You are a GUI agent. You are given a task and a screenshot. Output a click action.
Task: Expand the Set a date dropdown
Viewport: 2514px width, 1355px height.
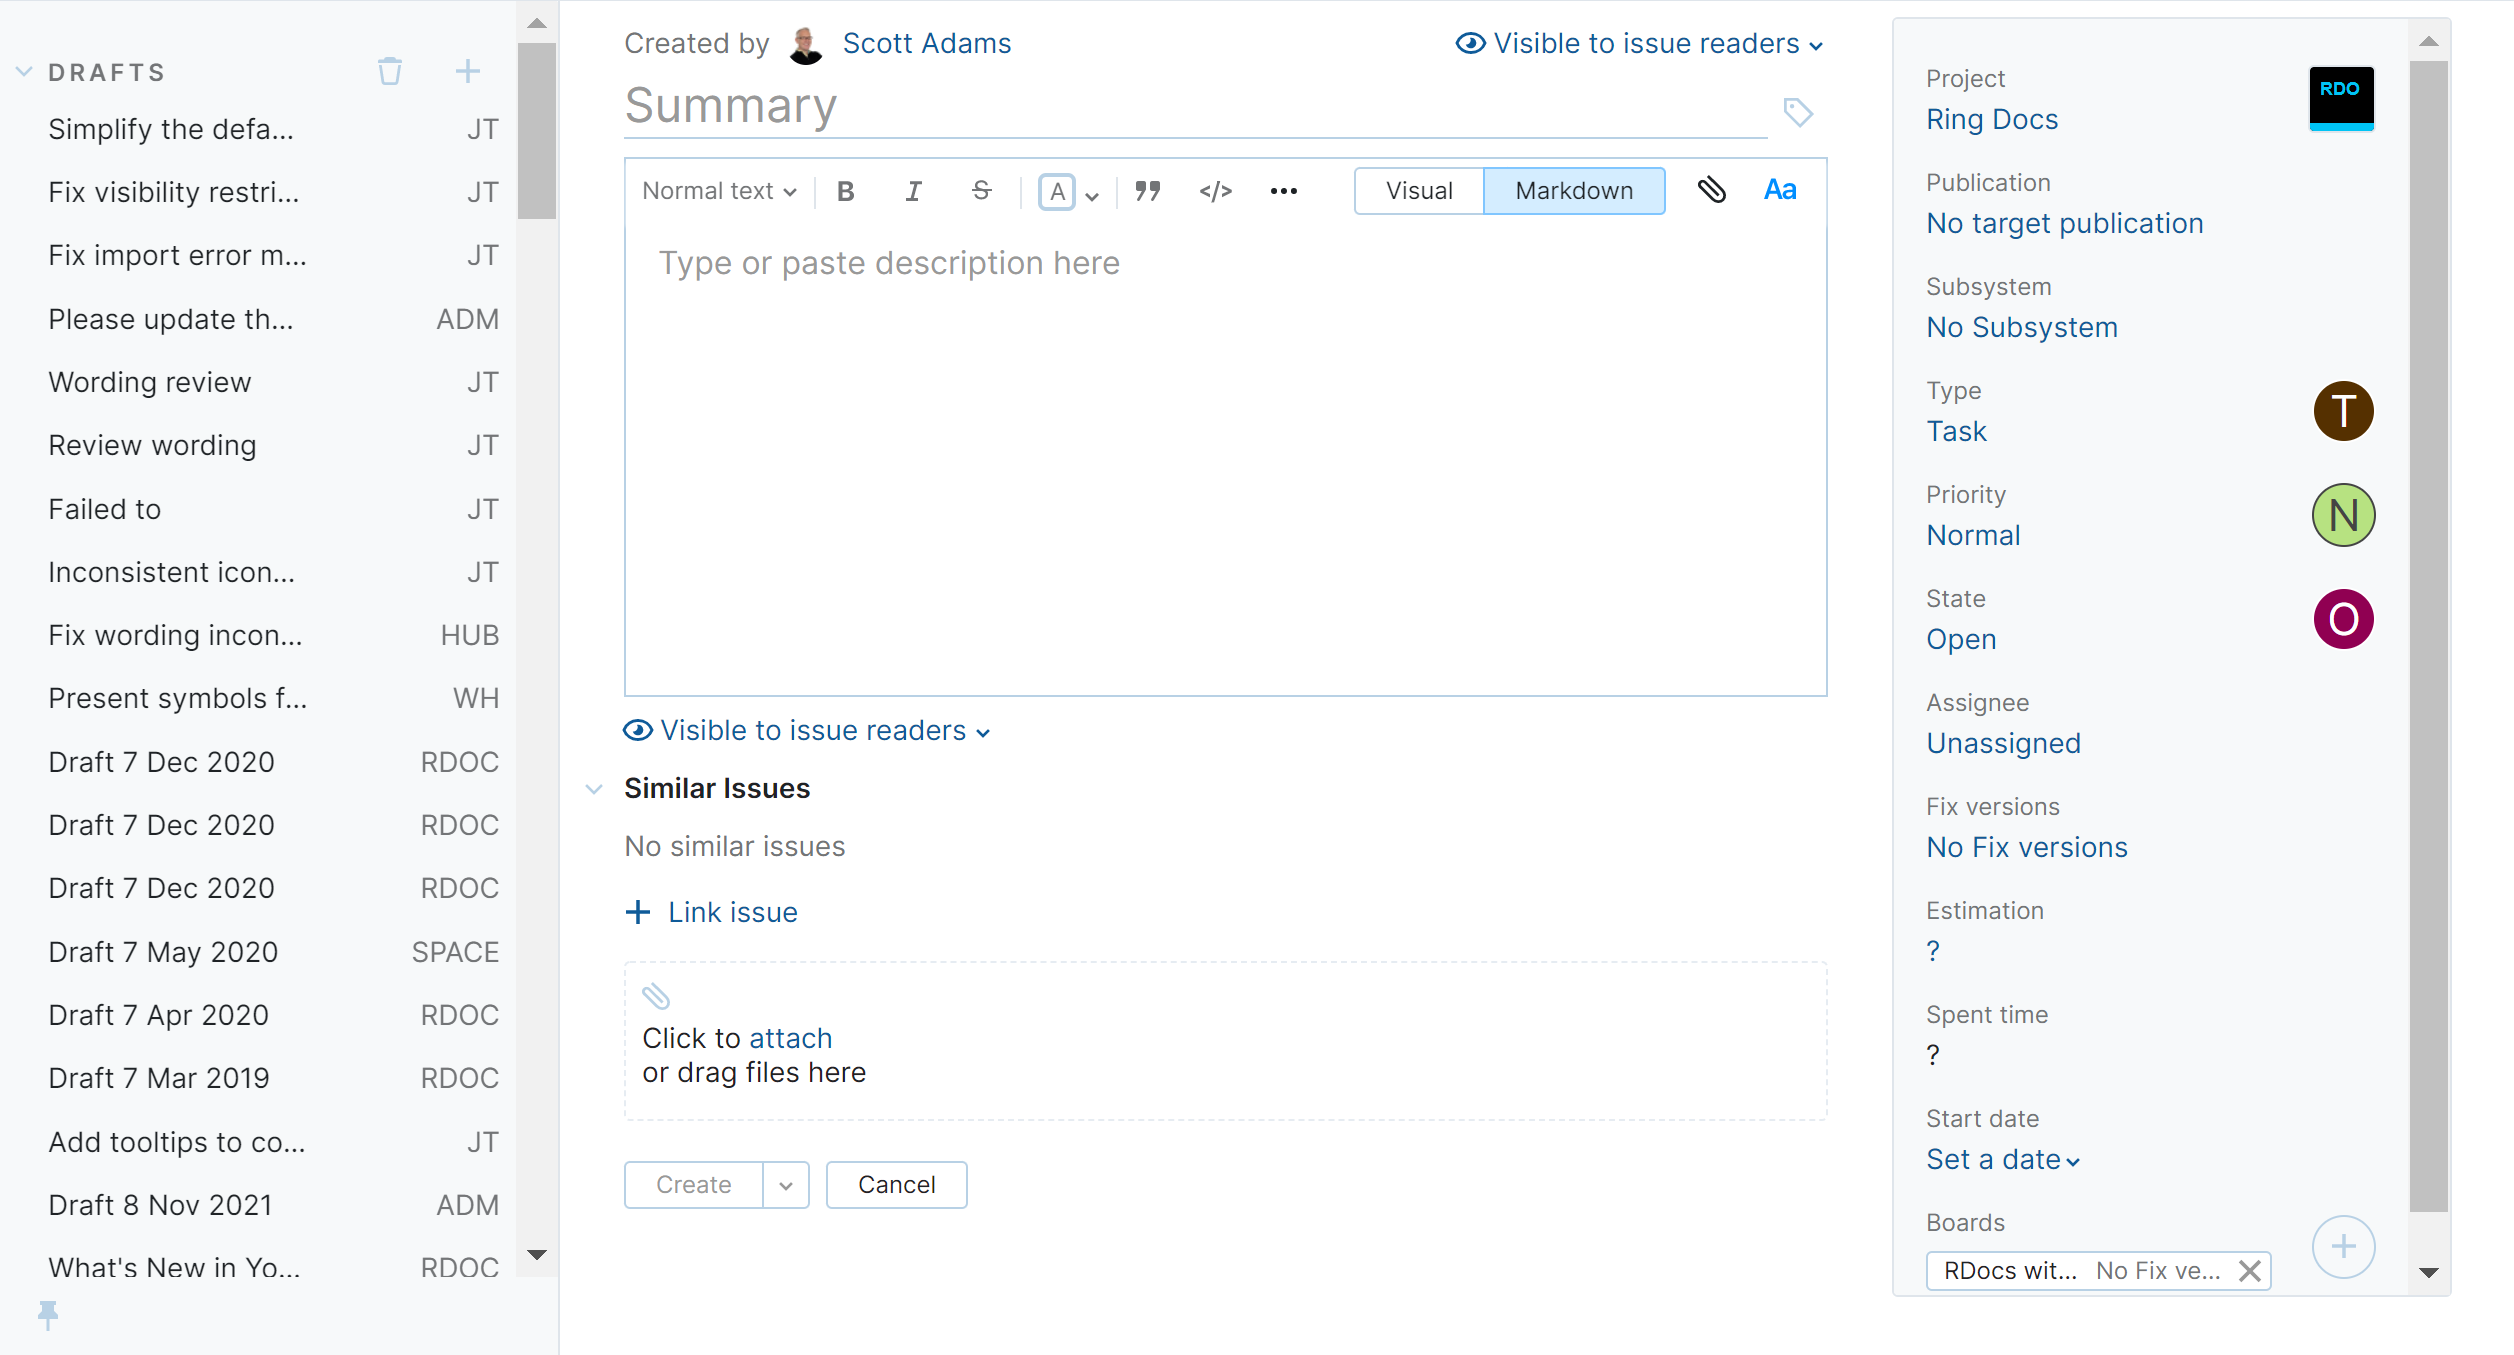tap(2001, 1159)
